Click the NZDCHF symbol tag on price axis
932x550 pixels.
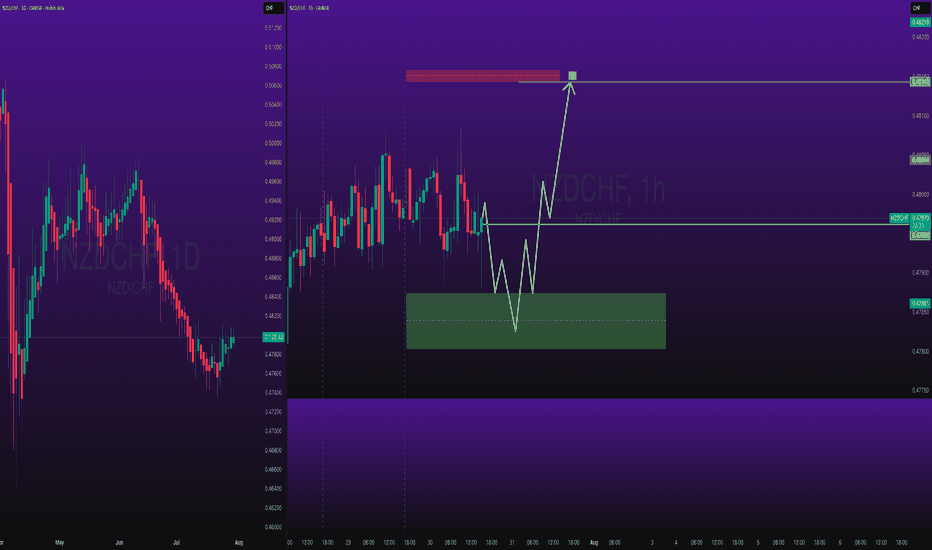[899, 218]
